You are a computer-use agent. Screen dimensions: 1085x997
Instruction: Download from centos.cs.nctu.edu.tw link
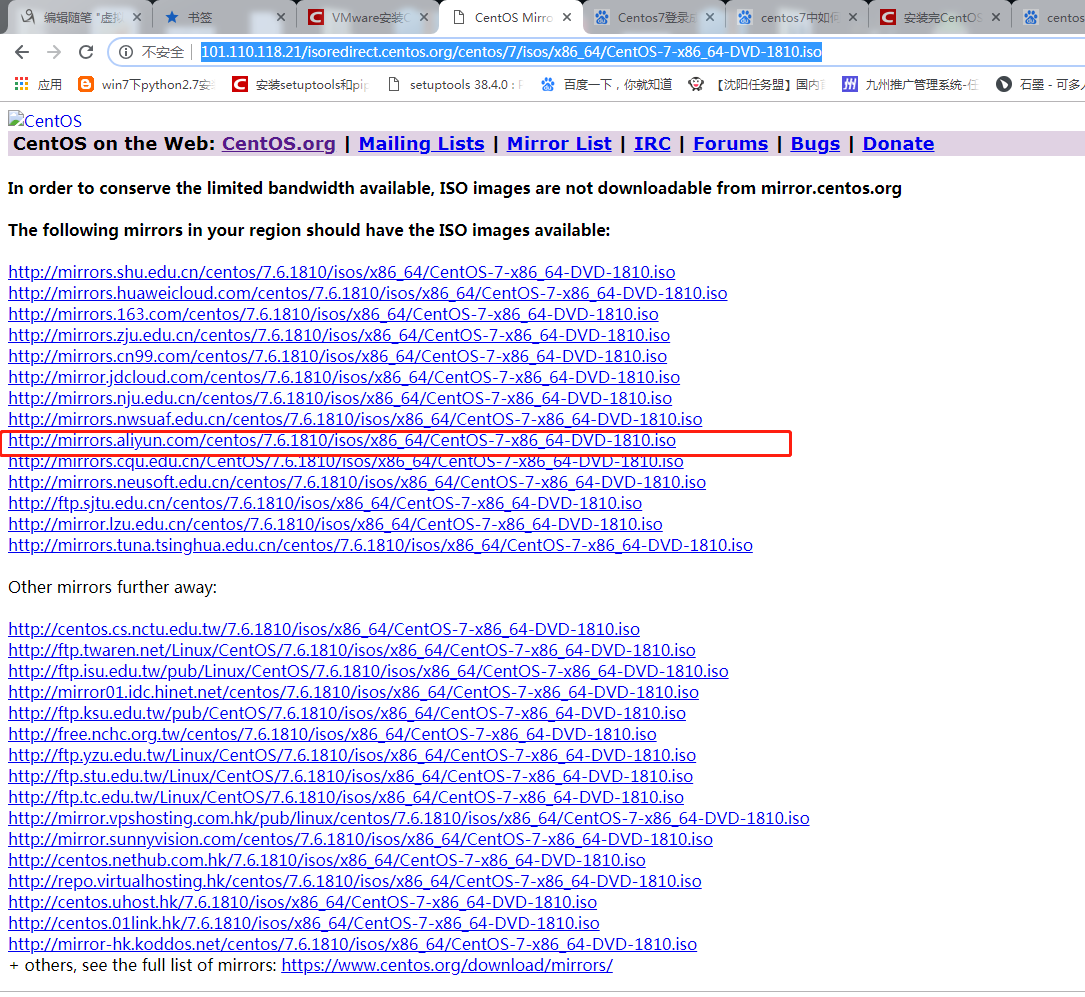pyautogui.click(x=324, y=629)
